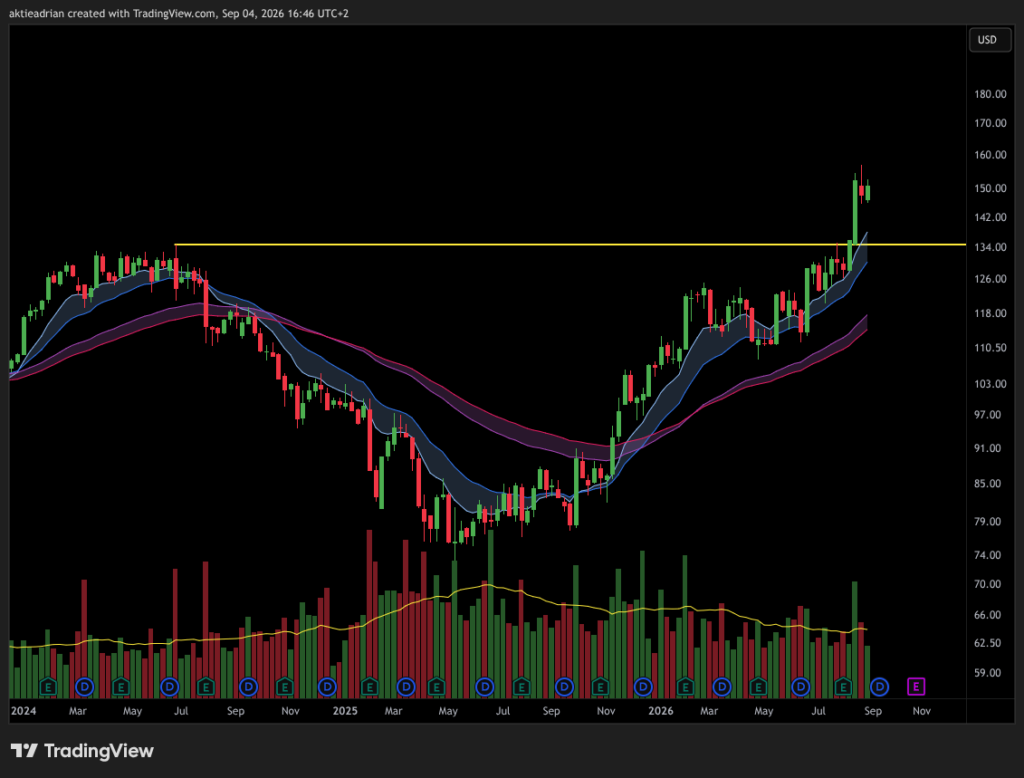Viewport: 1024px width, 778px height.
Task: Click the last green earnings E marker
Action: pos(843,687)
